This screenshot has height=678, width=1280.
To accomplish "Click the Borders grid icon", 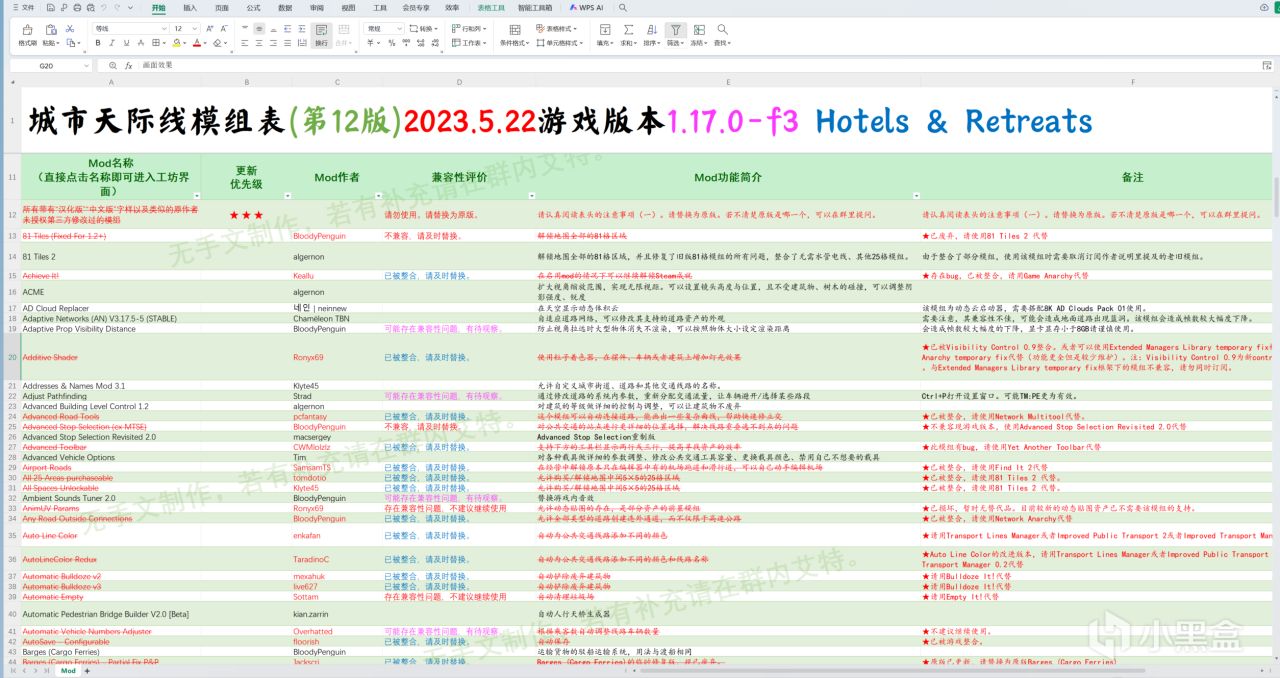I will [x=156, y=43].
